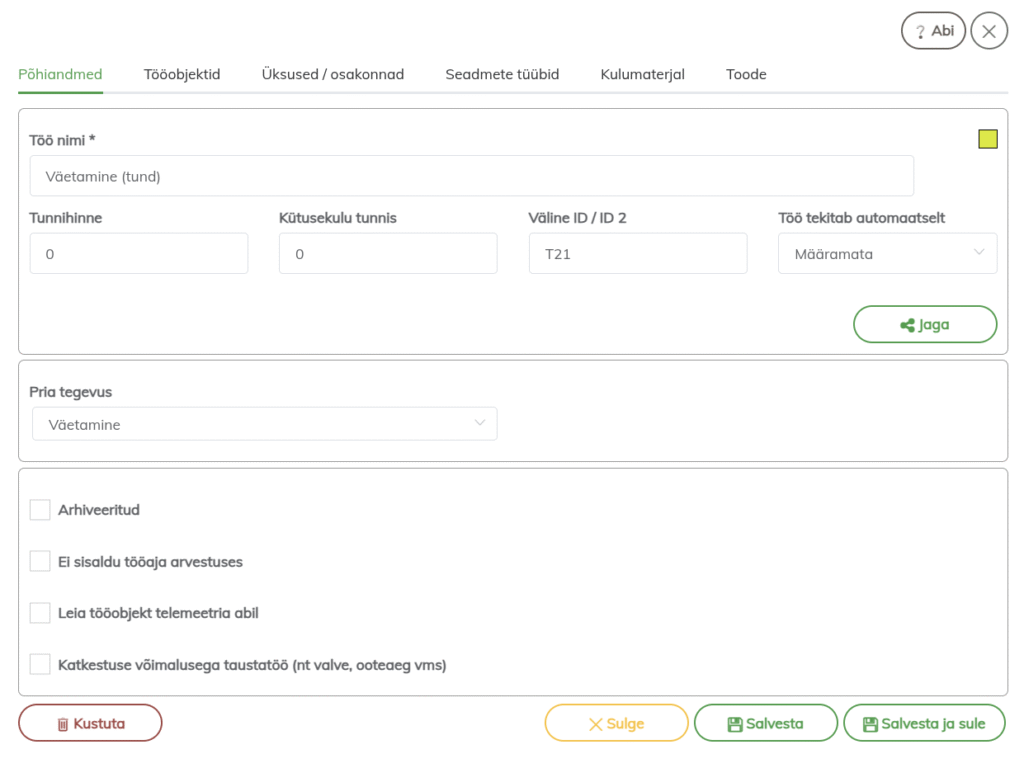Open the Seadmete tüübid tab
This screenshot has width=1024, height=773.
[x=502, y=75]
